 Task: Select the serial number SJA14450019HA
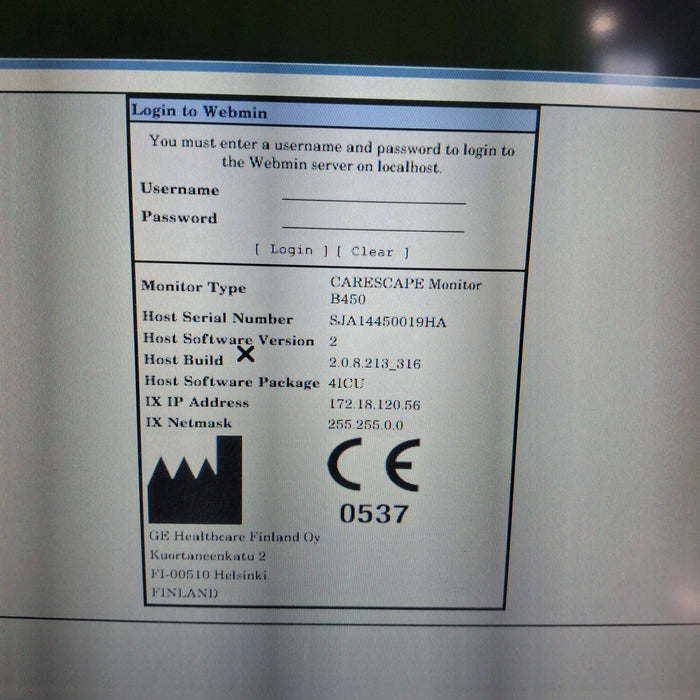click(x=388, y=321)
